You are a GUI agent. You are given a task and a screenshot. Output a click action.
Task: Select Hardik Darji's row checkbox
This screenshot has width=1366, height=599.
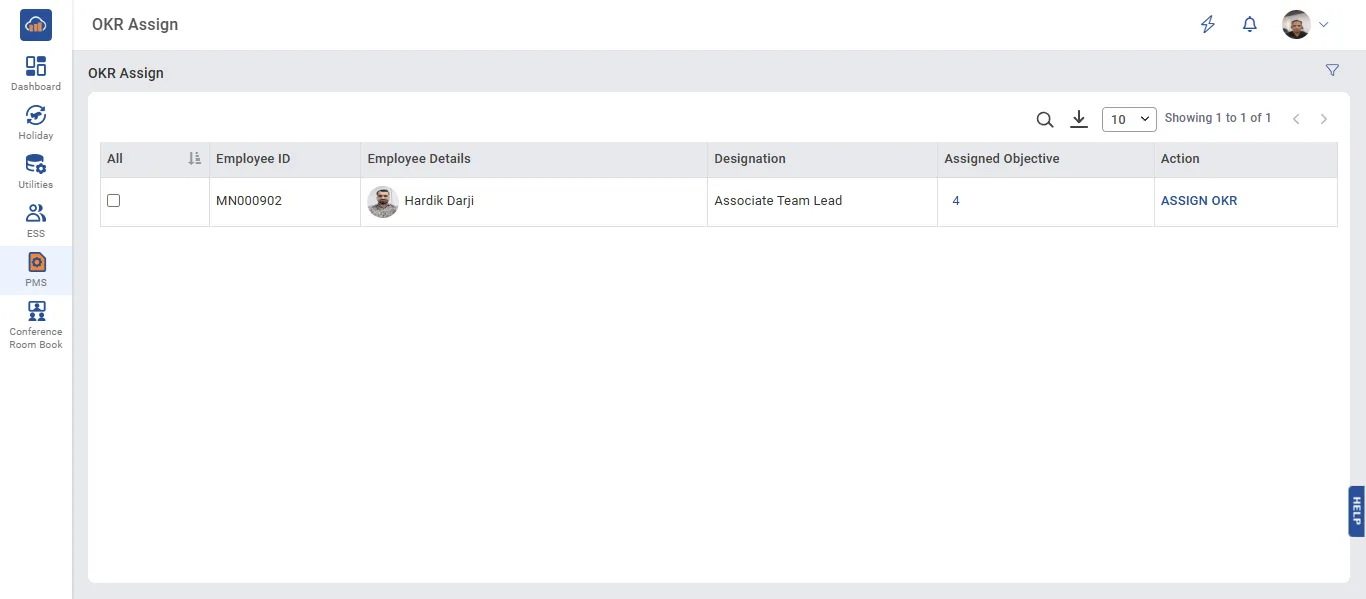click(x=113, y=200)
